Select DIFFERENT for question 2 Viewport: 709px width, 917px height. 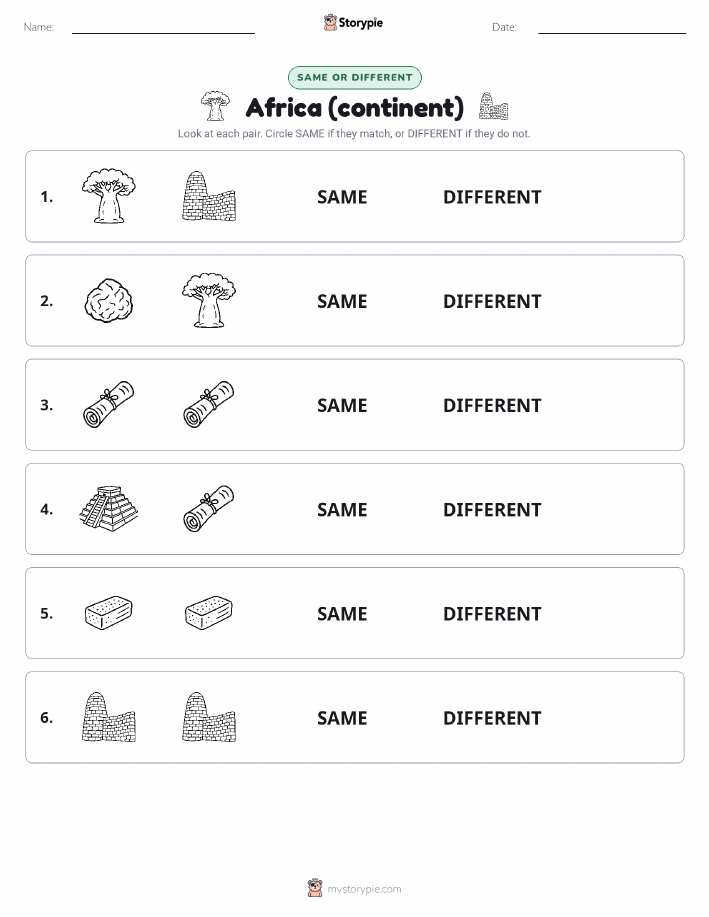tap(492, 301)
